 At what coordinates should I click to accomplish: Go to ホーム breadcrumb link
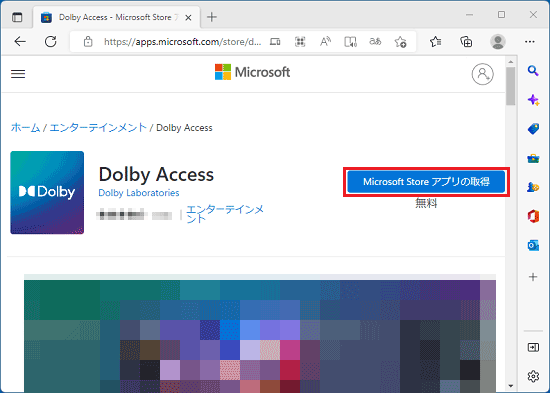25,128
